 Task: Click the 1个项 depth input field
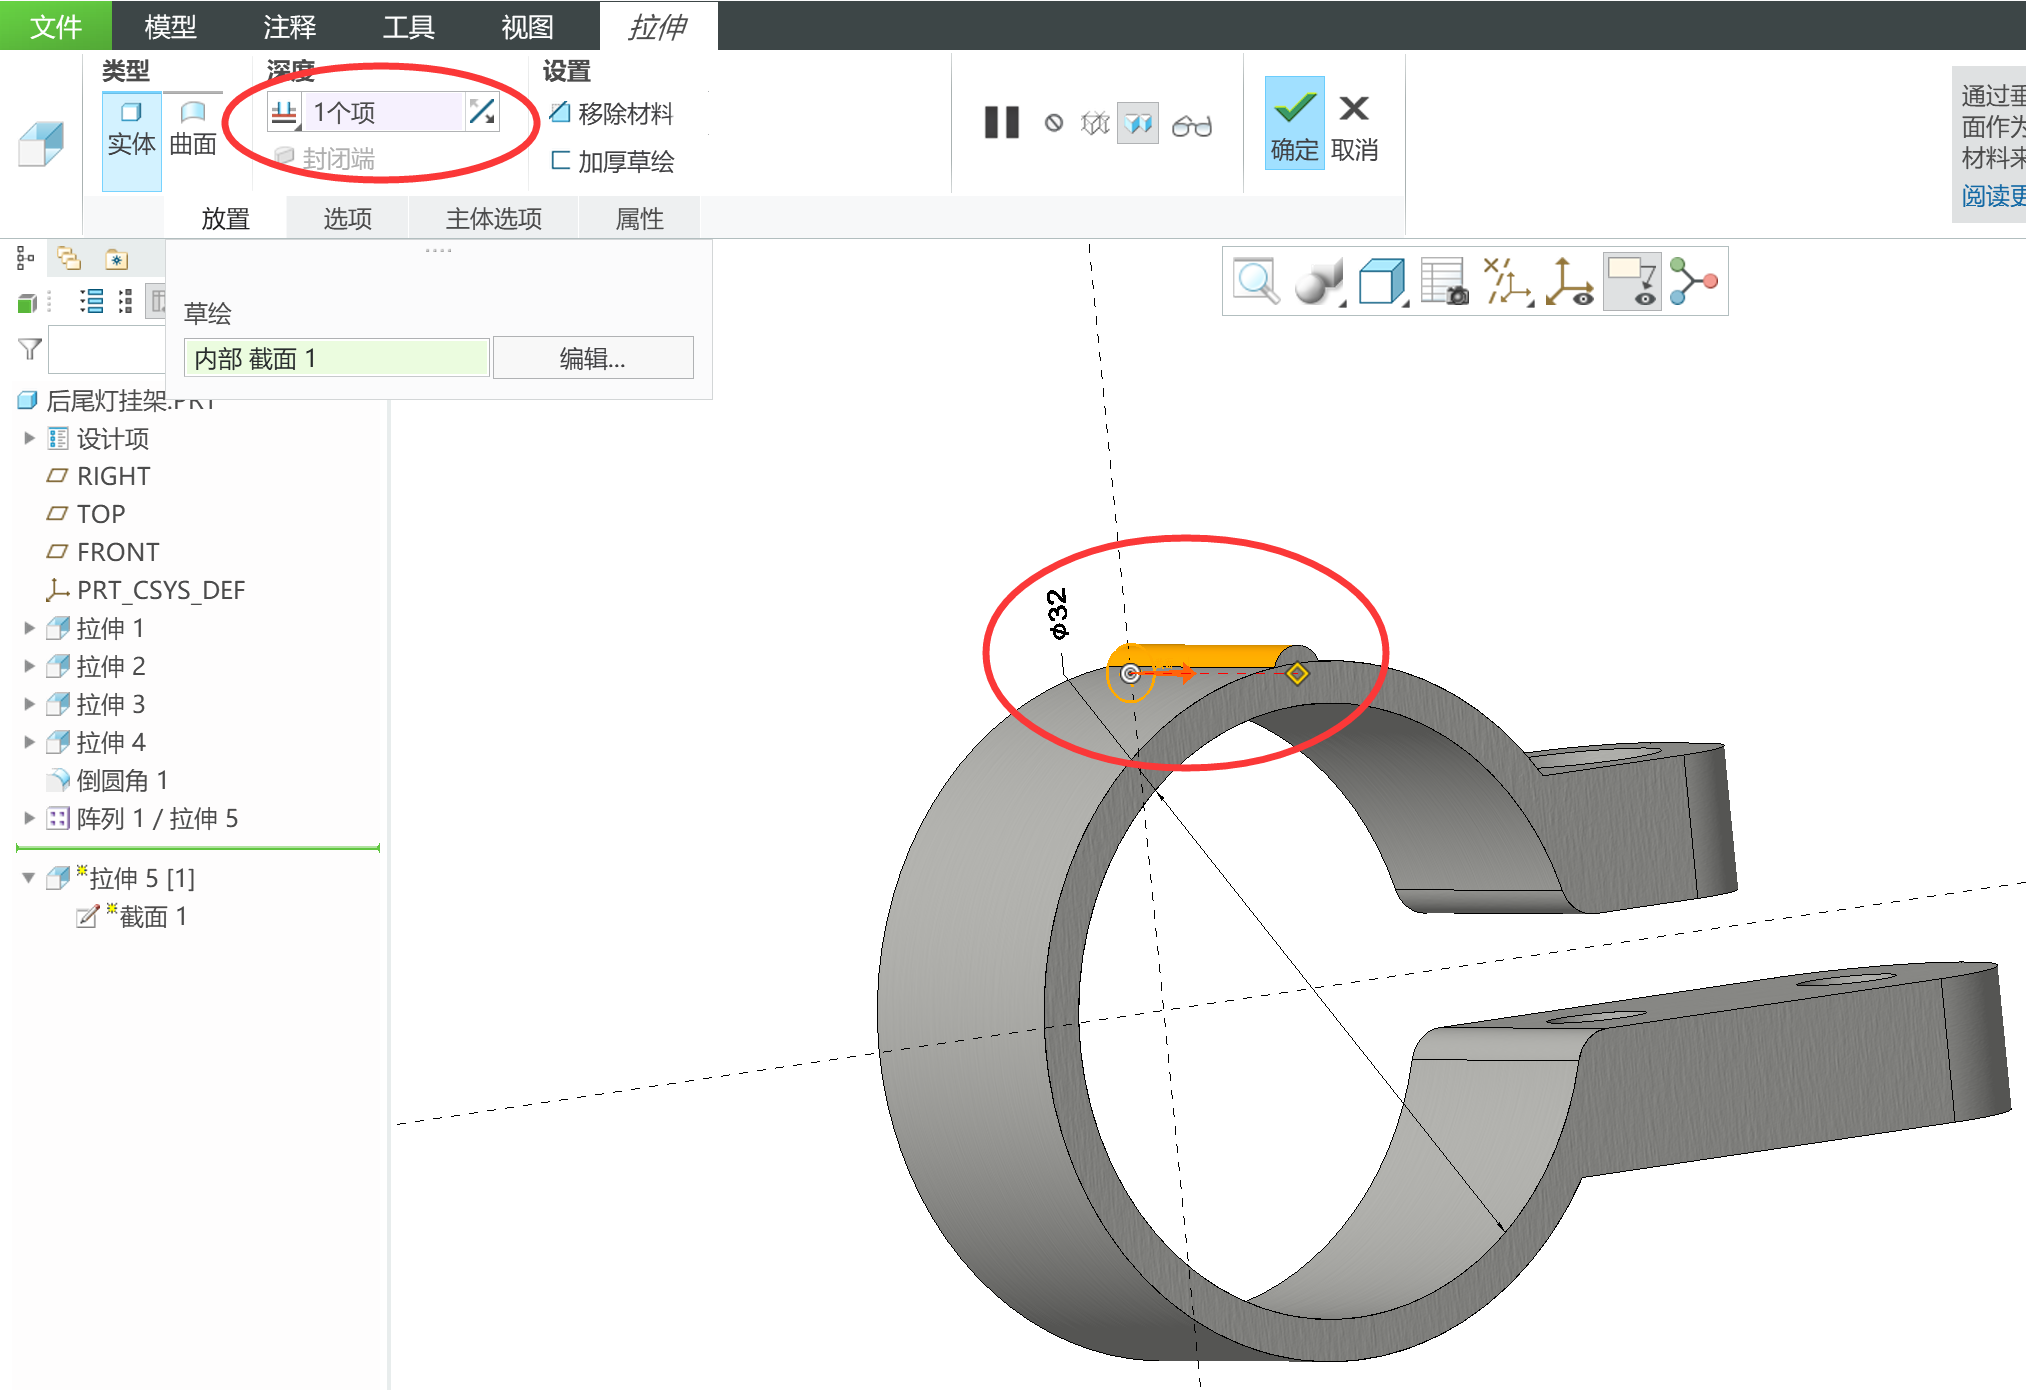(x=383, y=112)
